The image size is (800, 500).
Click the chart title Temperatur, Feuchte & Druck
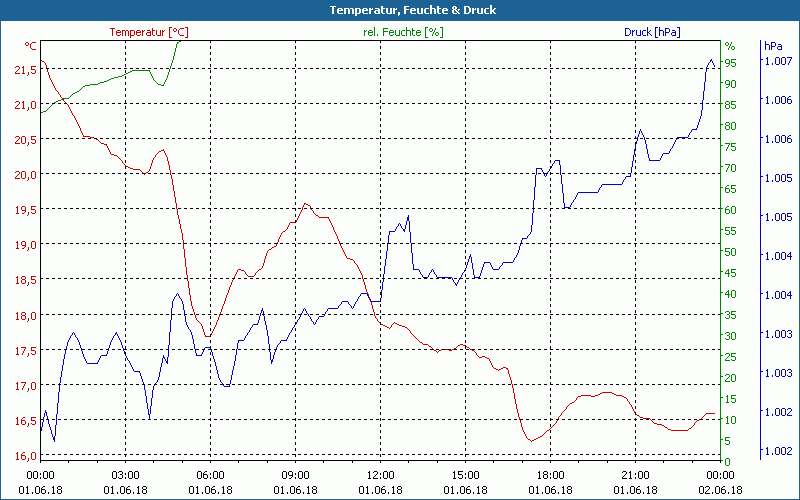(399, 10)
